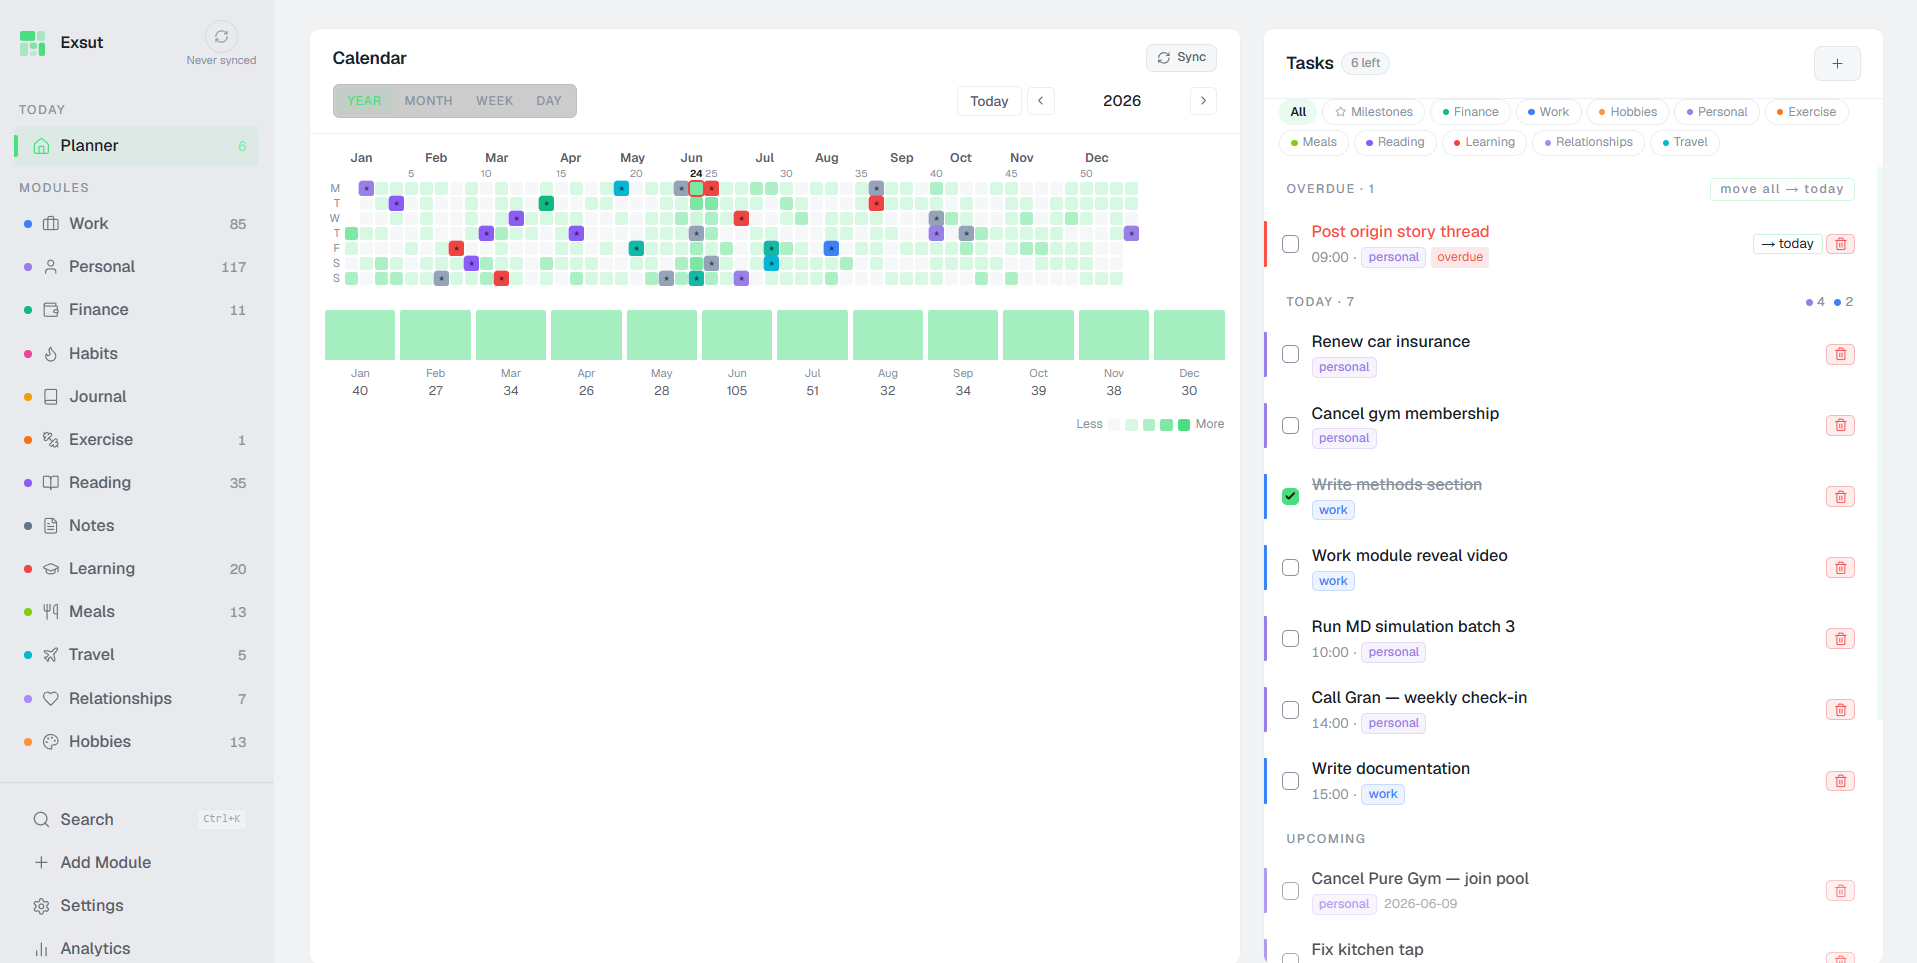Open the Settings gear icon
This screenshot has height=963, width=1917.
(x=41, y=906)
